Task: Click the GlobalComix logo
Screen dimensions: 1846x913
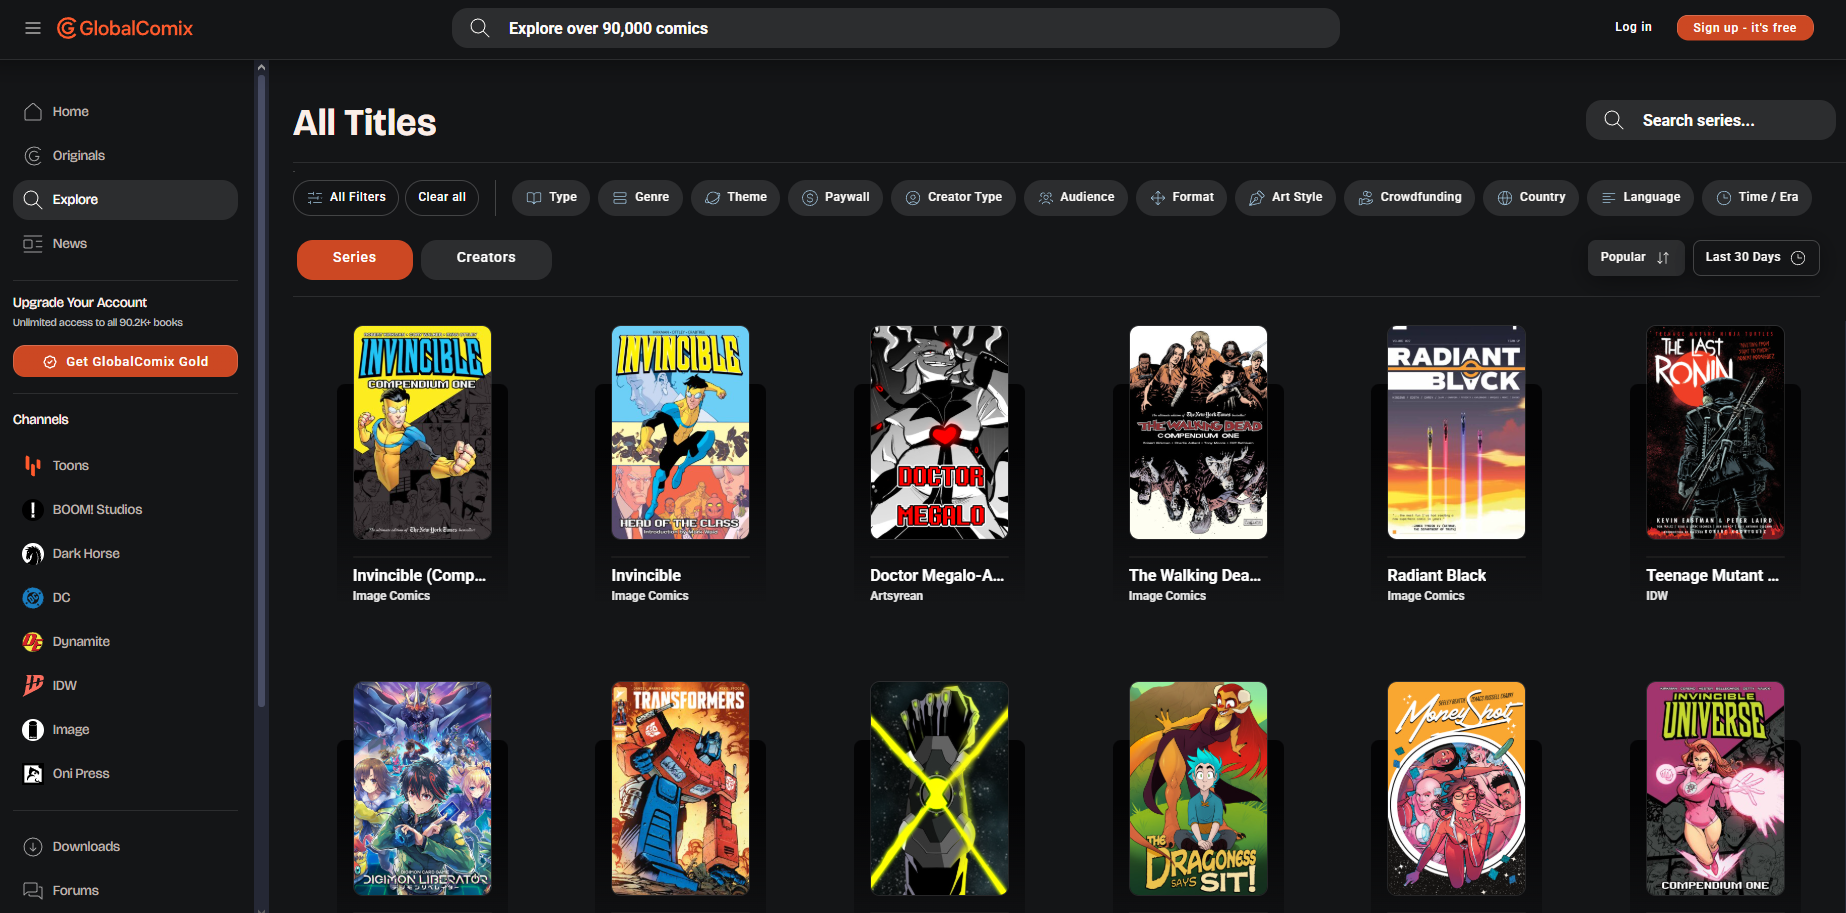Action: coord(125,28)
